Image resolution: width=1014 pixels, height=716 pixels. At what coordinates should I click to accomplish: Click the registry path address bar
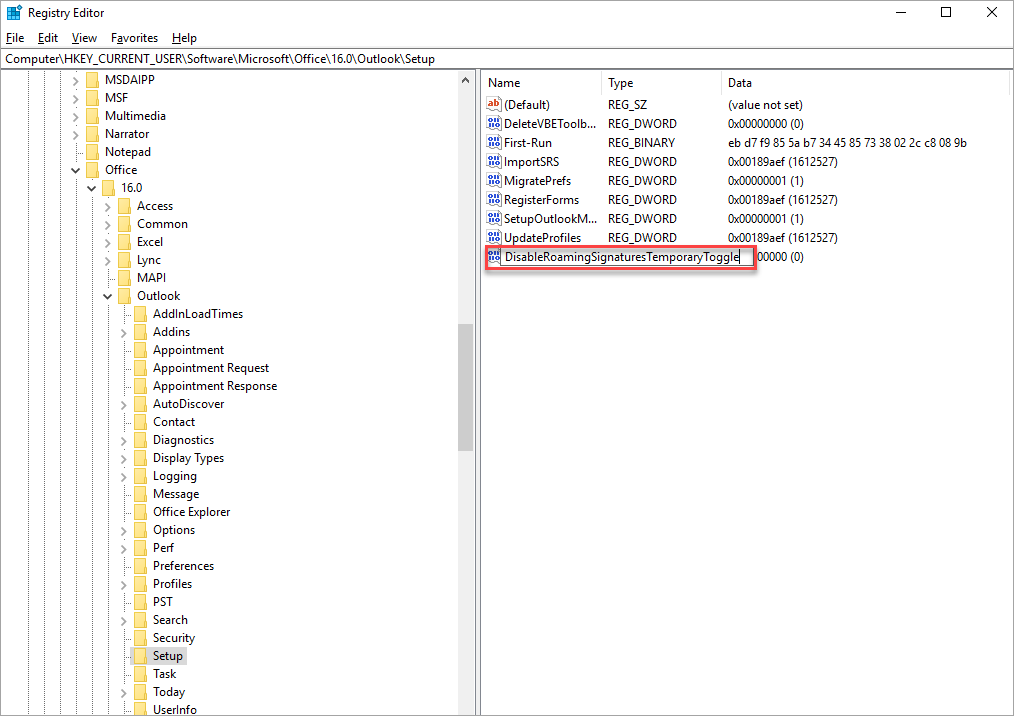coord(500,59)
